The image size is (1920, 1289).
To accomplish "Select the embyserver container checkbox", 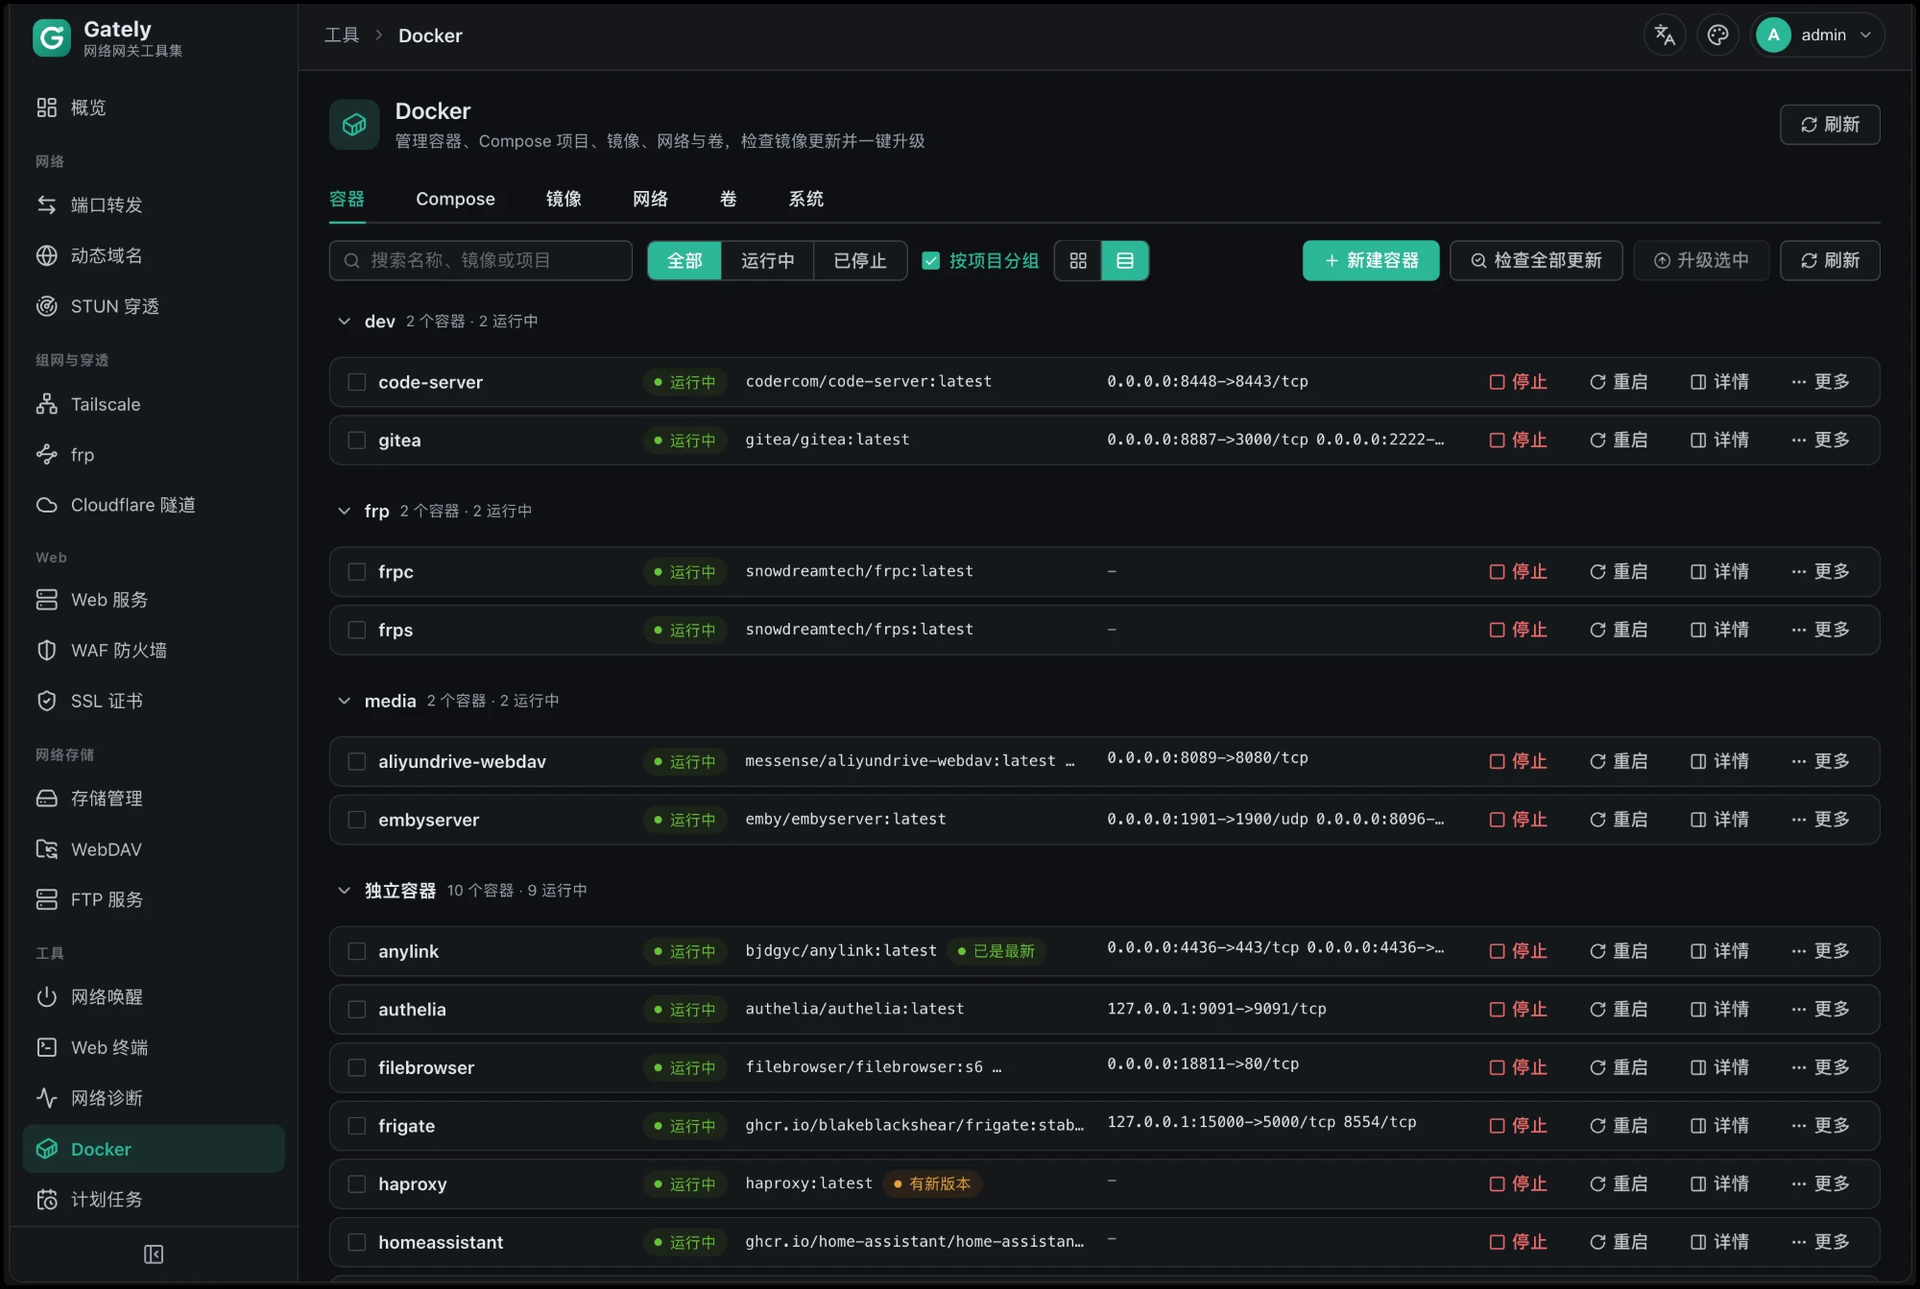I will (x=357, y=820).
